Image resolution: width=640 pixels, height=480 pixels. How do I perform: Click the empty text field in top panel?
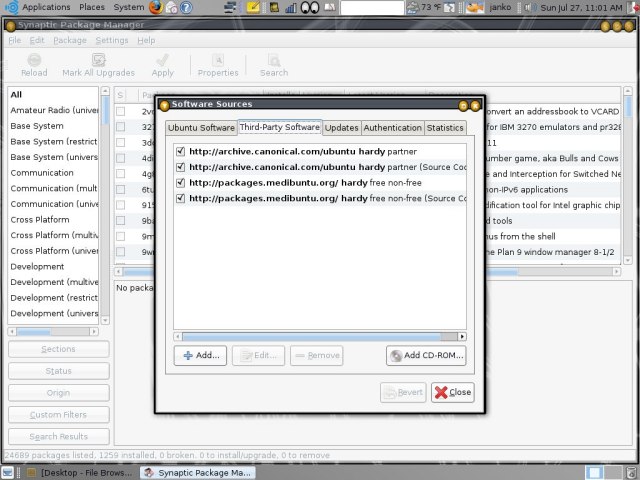(372, 7)
